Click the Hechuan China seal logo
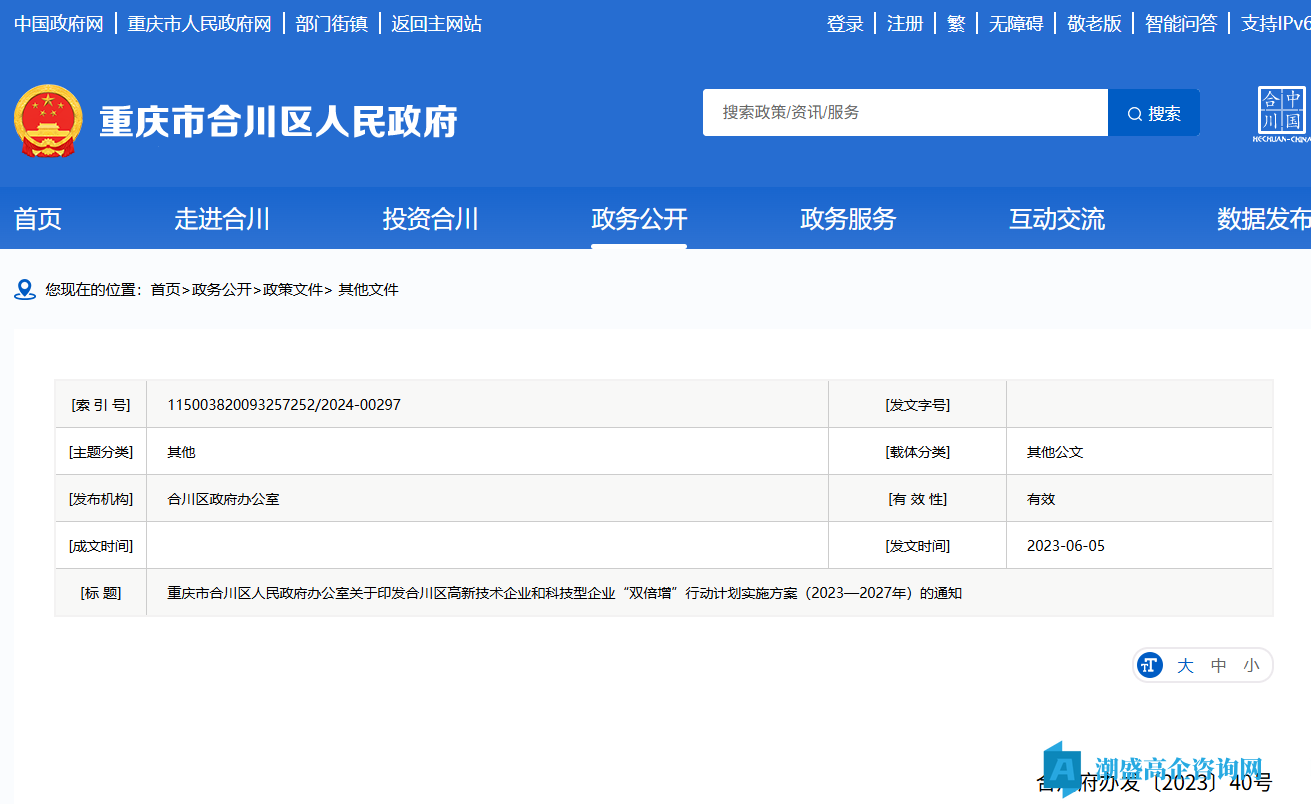The image size is (1311, 804). pos(1282,113)
